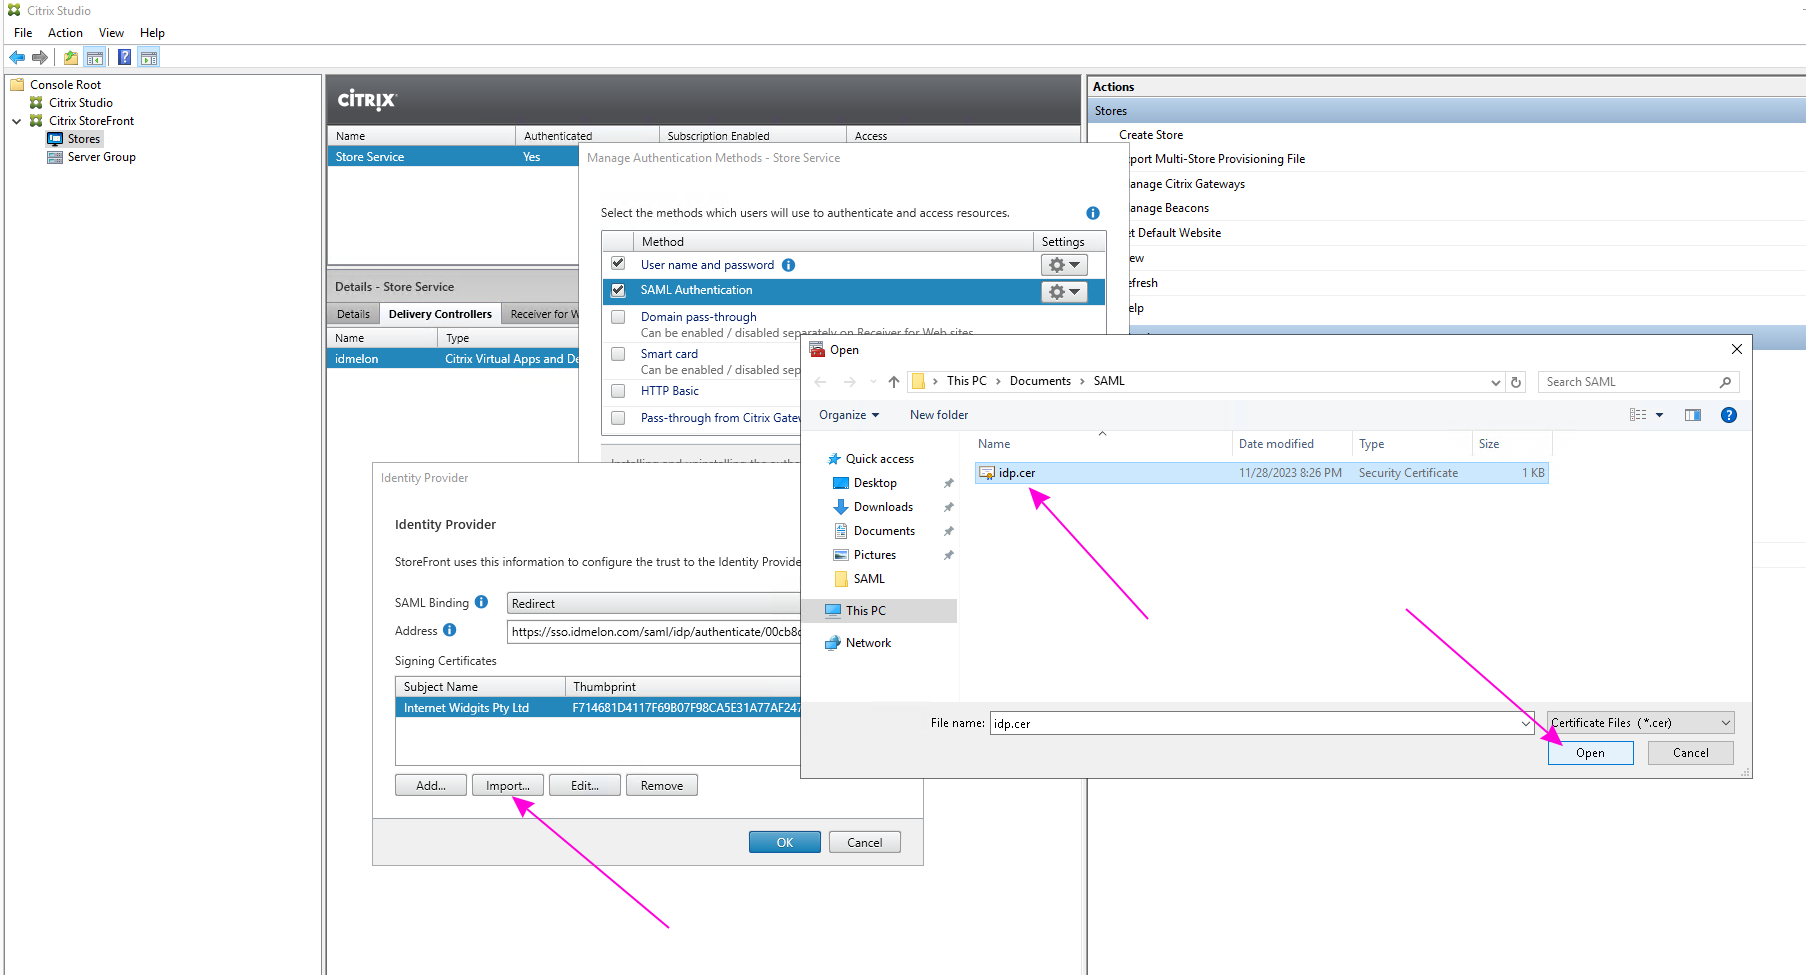This screenshot has width=1806, height=975.
Task: Open Quick access in navigation pane
Action: click(x=879, y=459)
